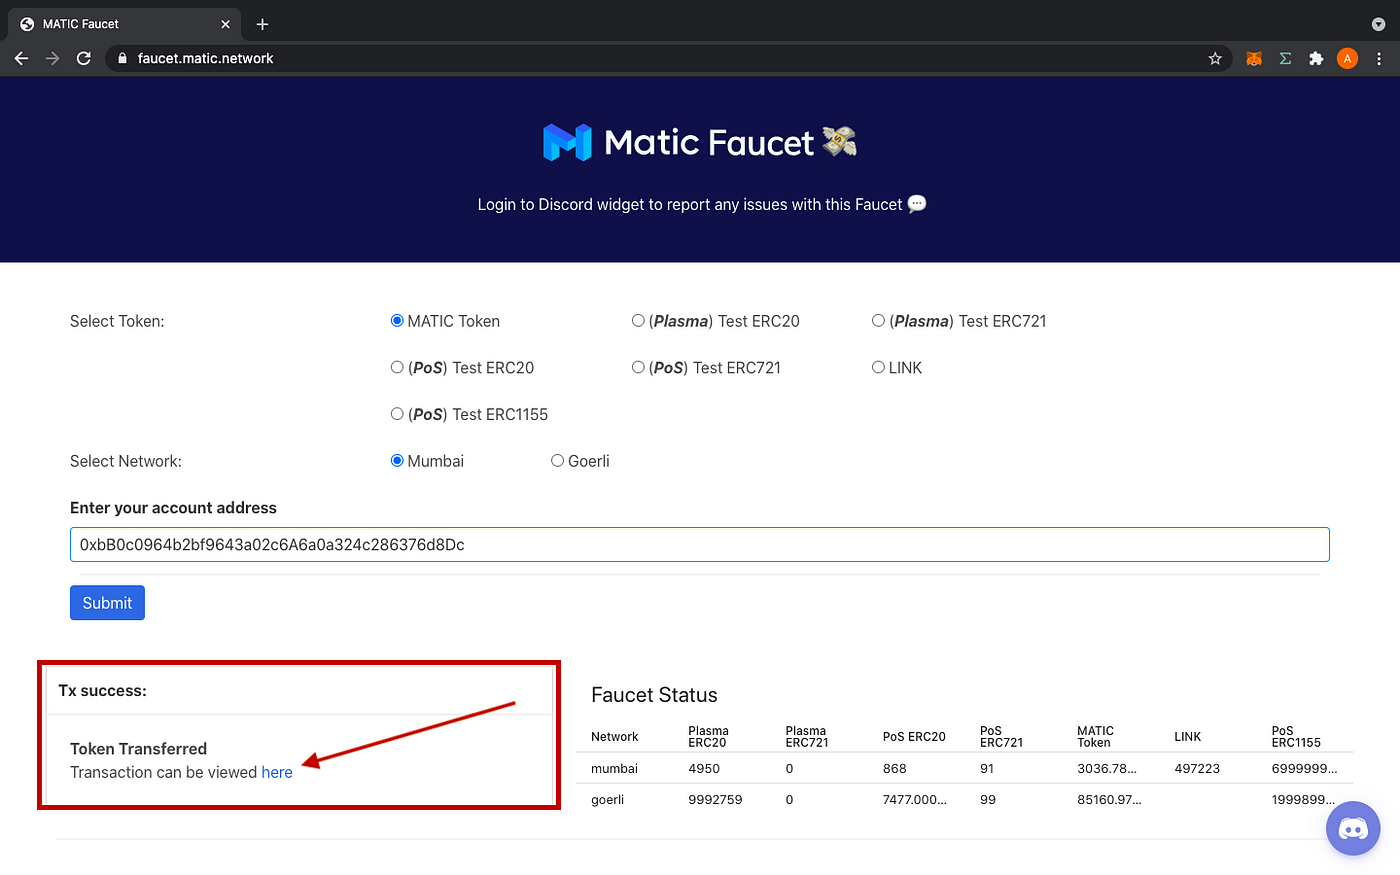Click the Matic logo in header
This screenshot has width=1400, height=875.
pos(567,142)
